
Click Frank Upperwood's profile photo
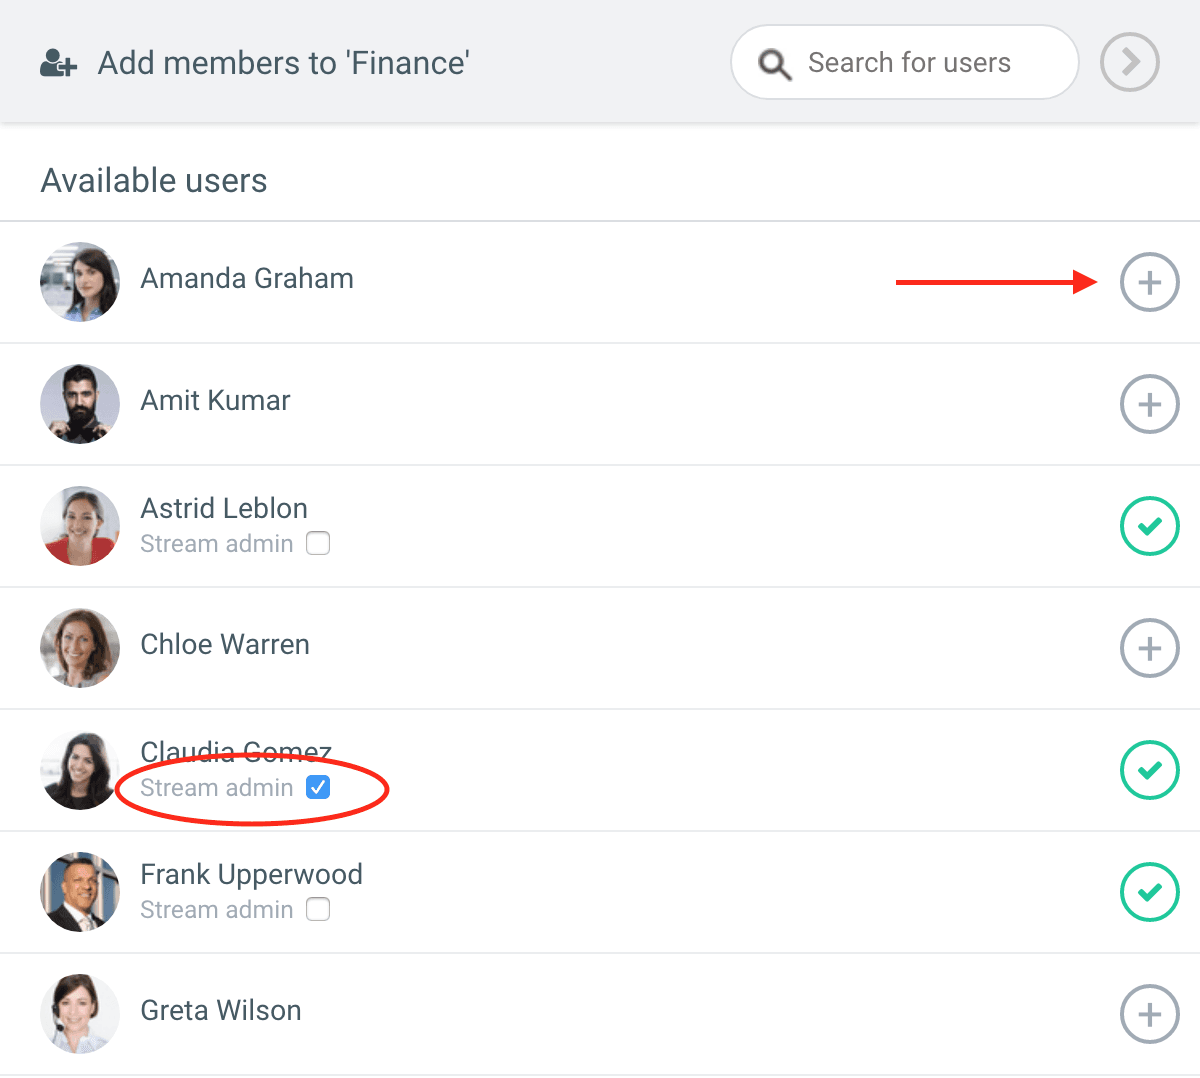tap(80, 892)
